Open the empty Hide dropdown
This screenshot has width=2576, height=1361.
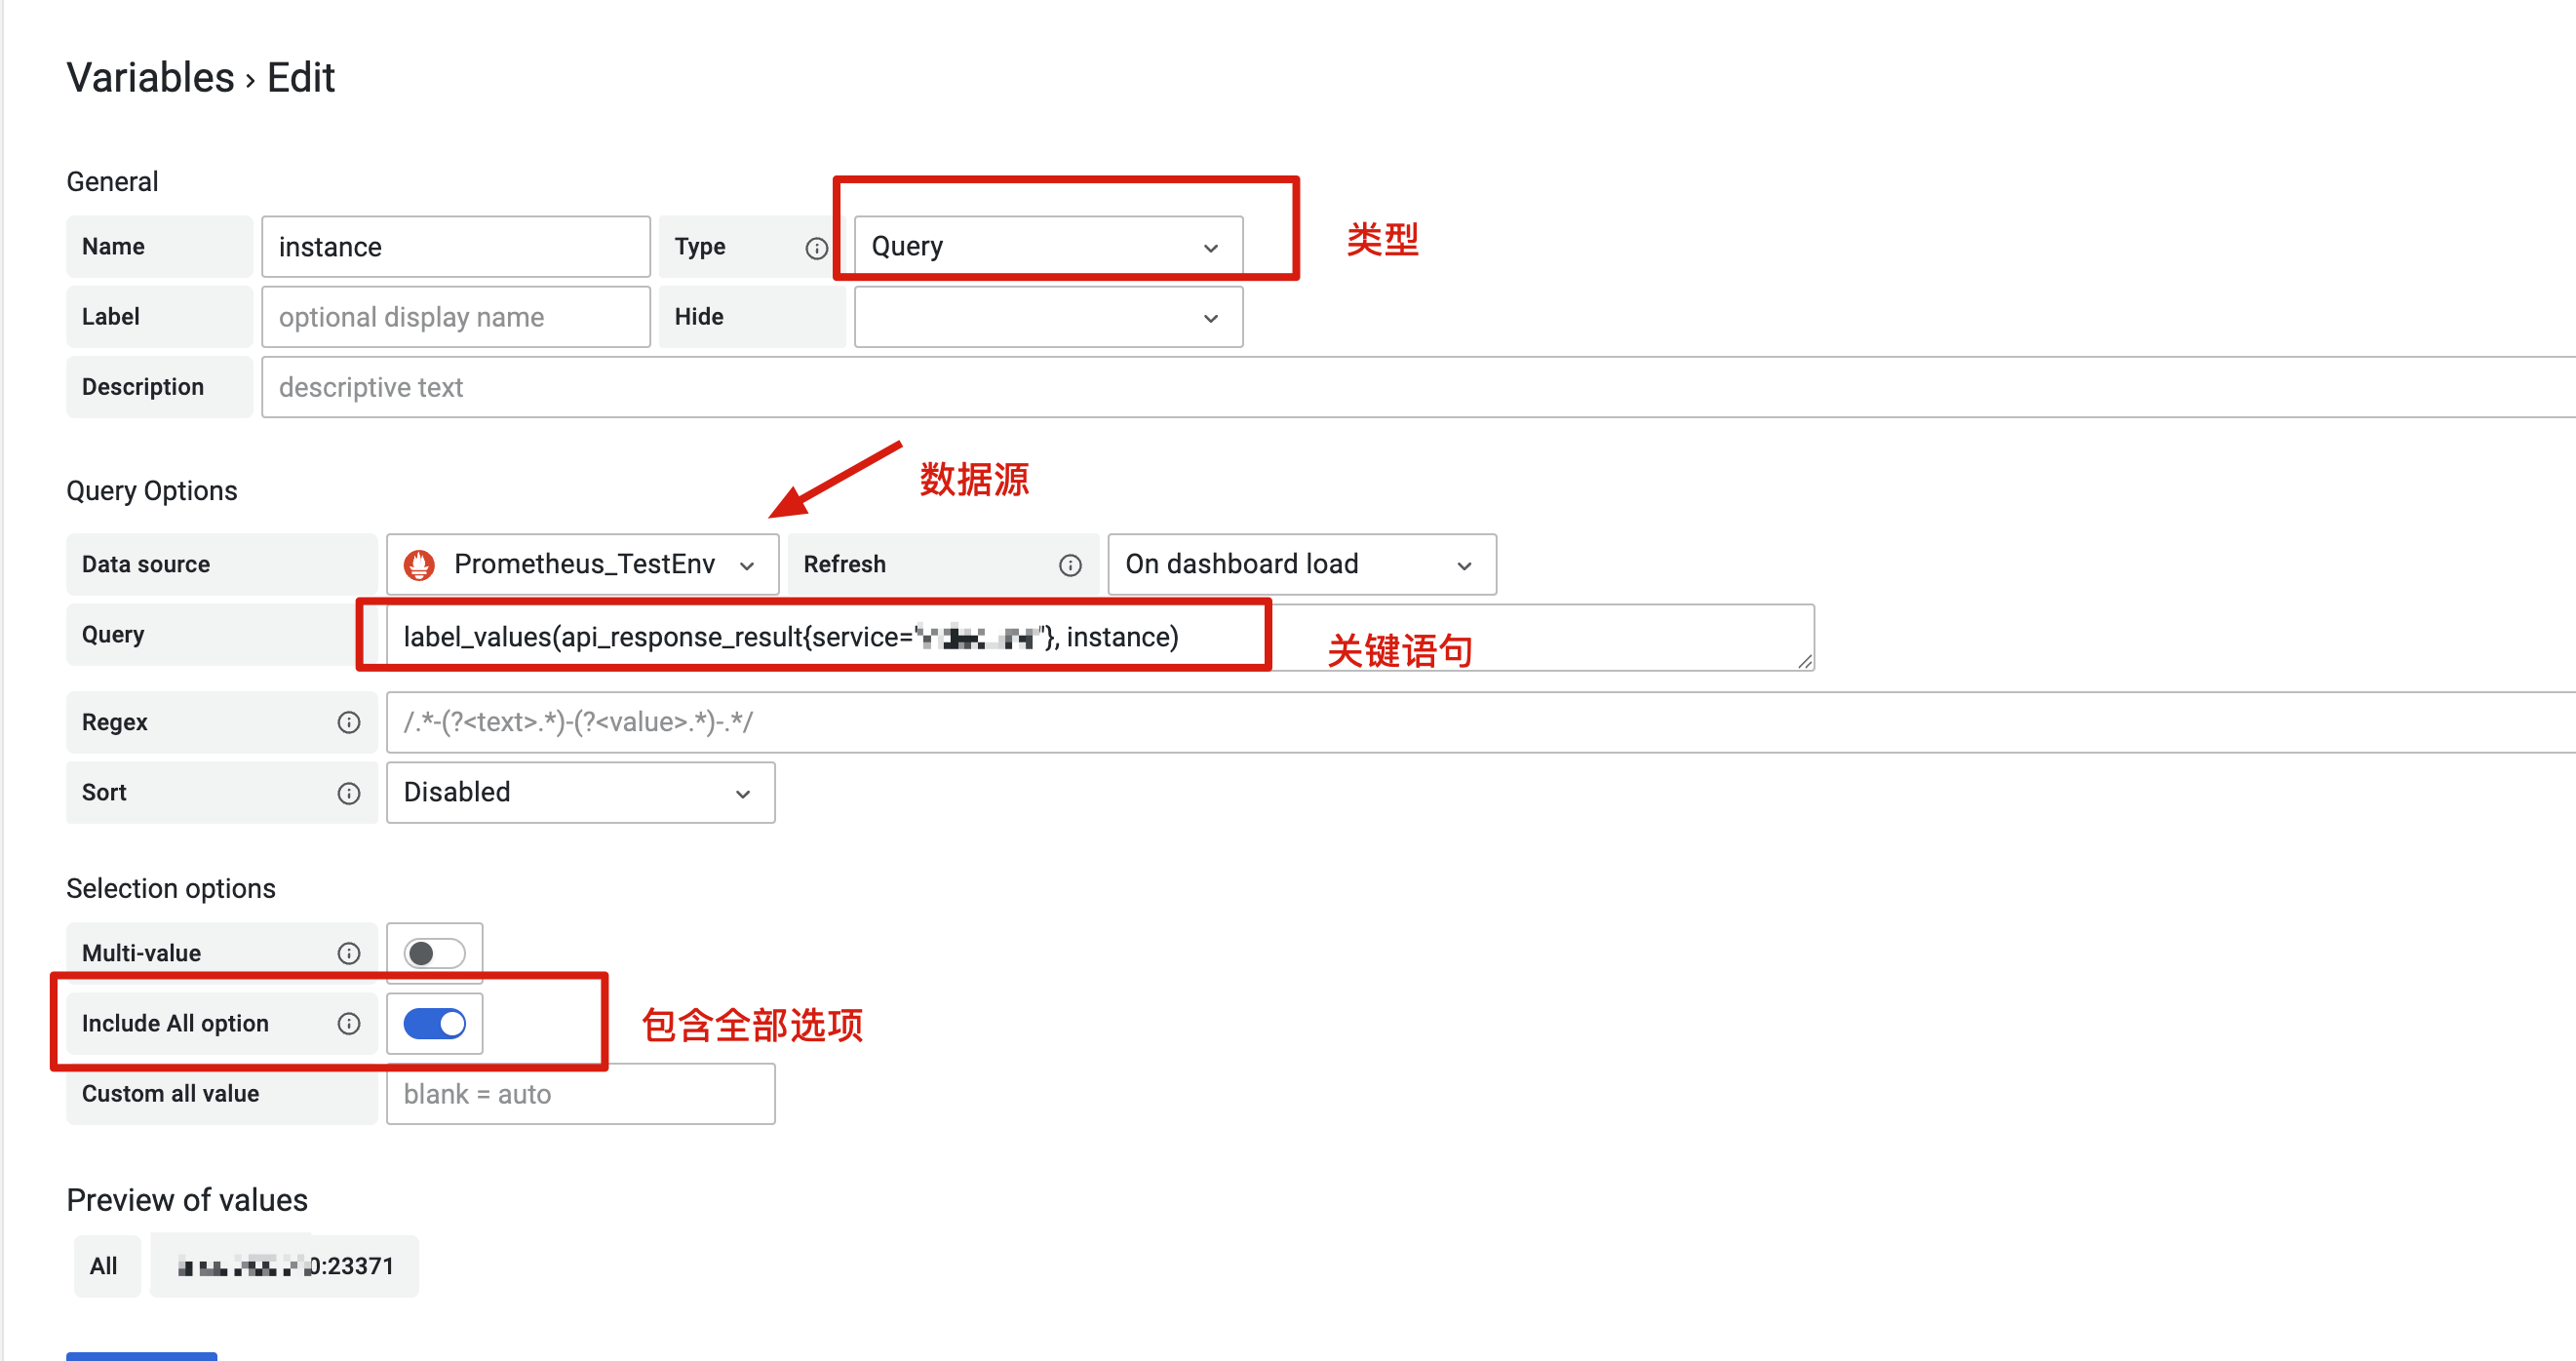coord(1047,317)
